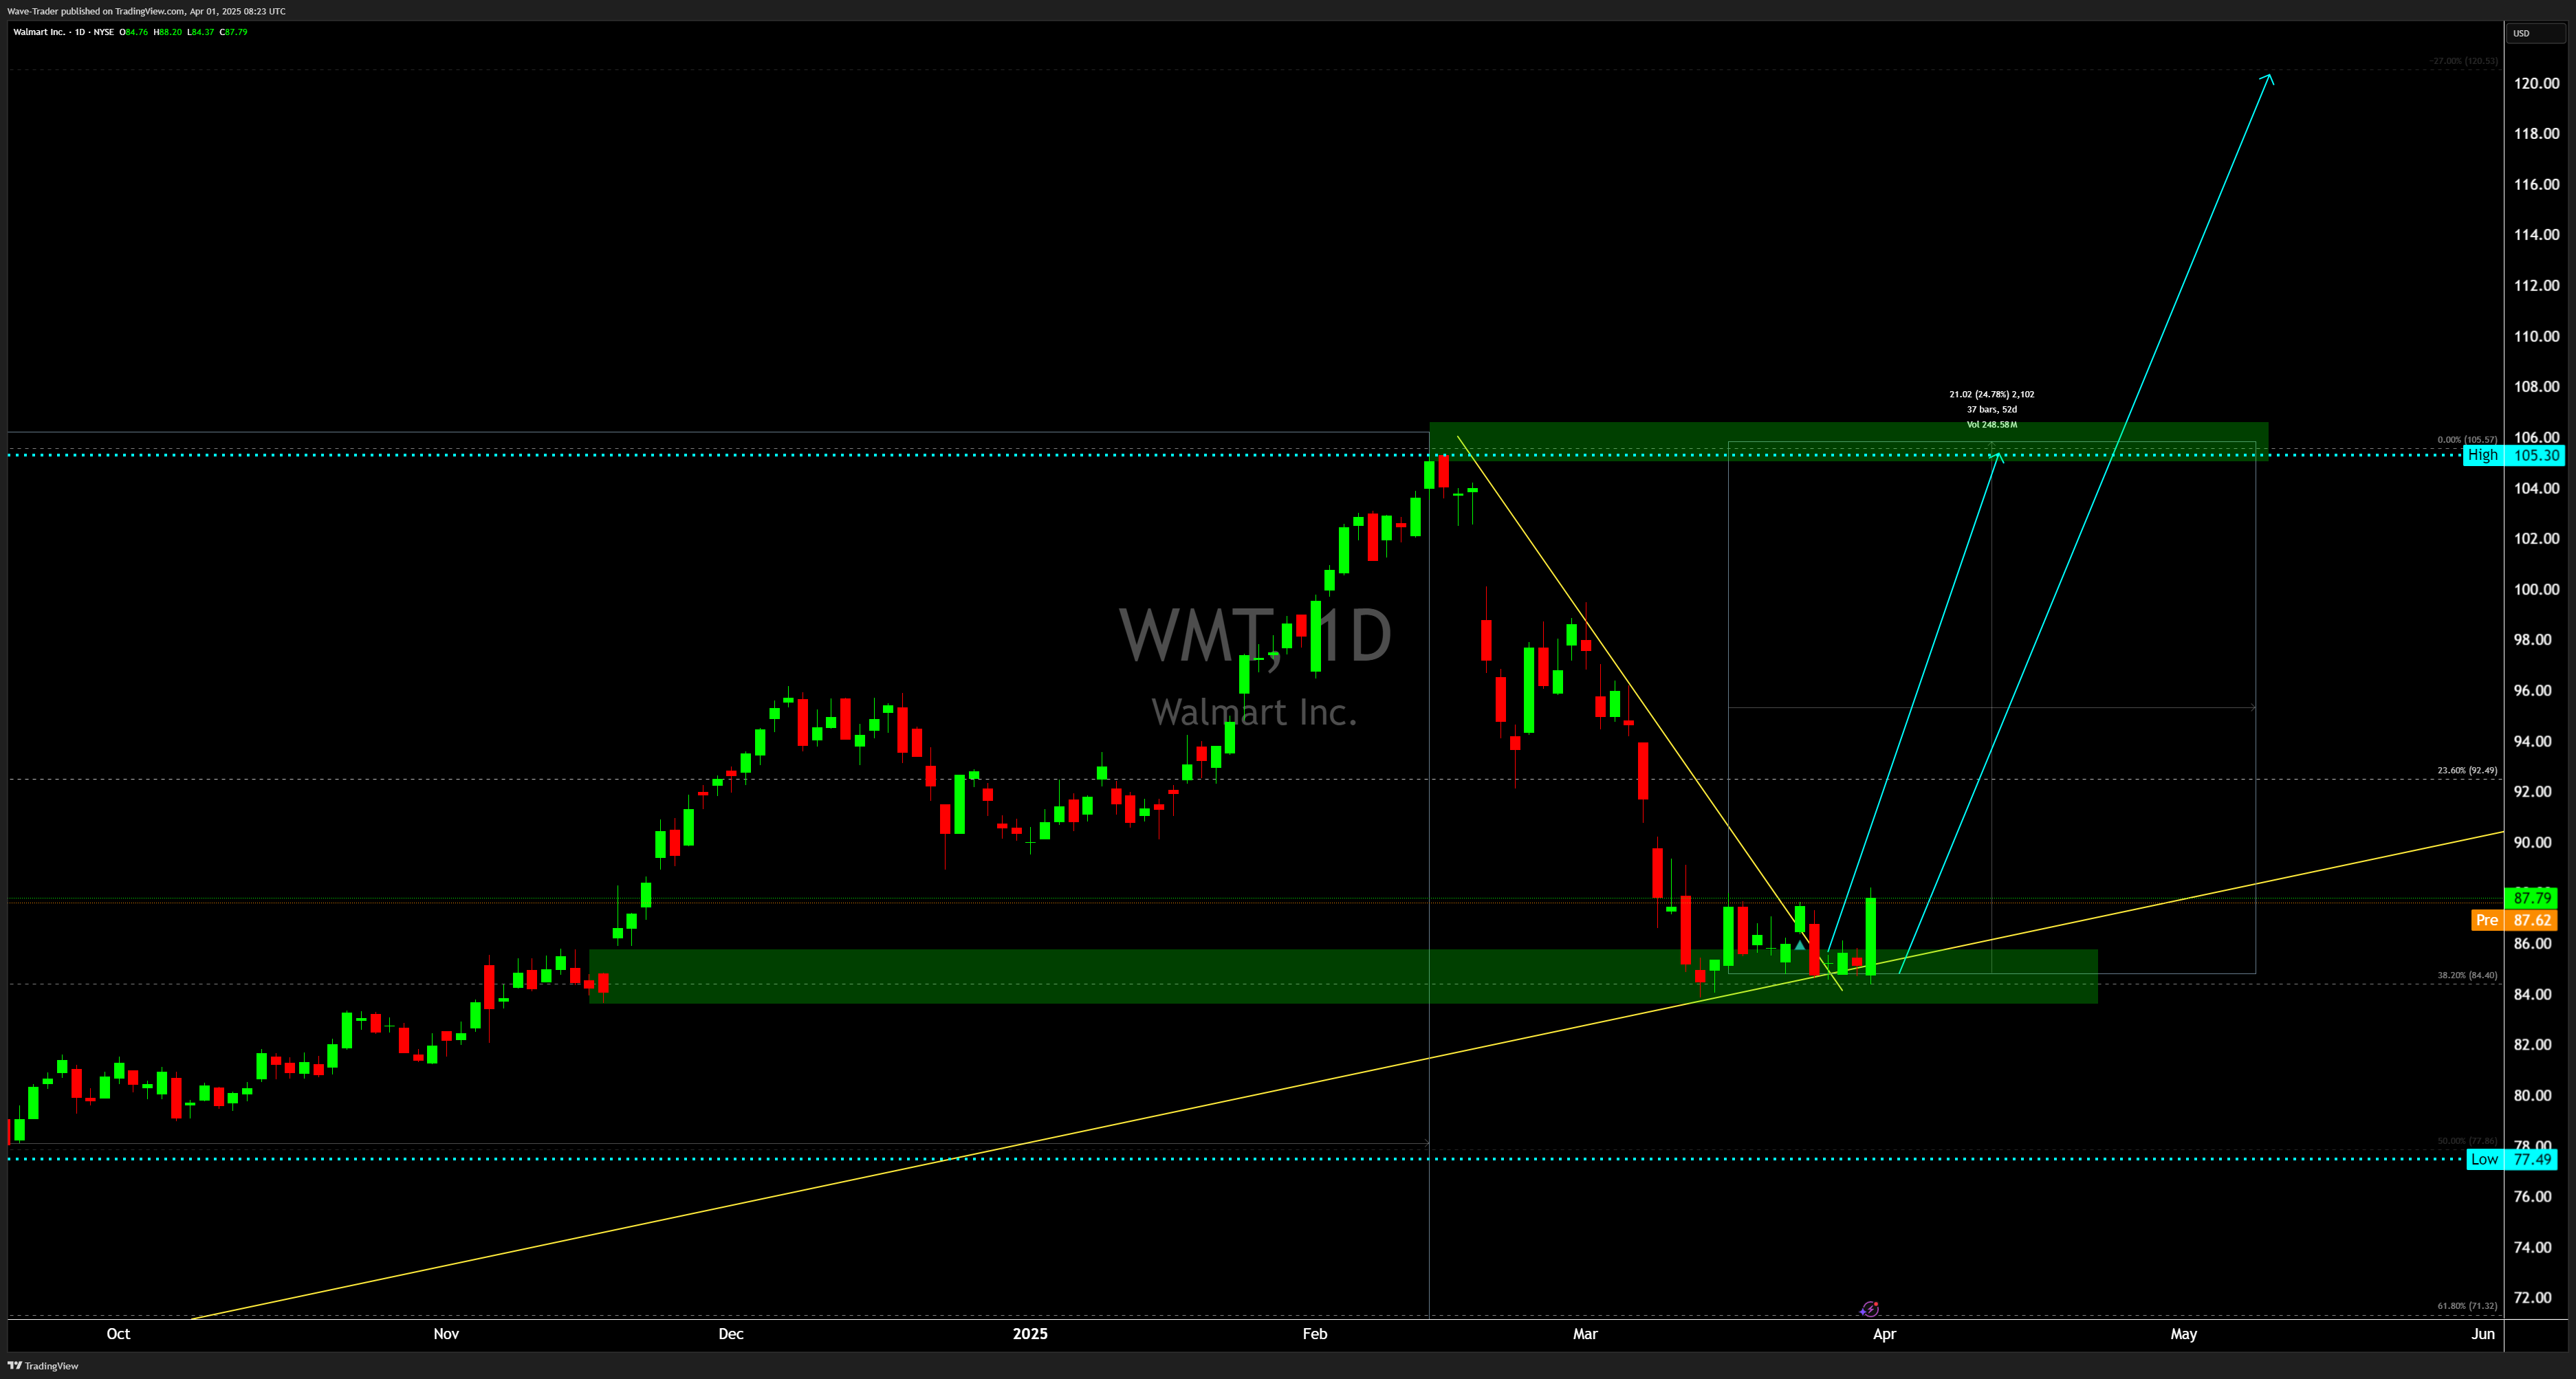Click the Walmart Inc. symbol title

[x=39, y=32]
